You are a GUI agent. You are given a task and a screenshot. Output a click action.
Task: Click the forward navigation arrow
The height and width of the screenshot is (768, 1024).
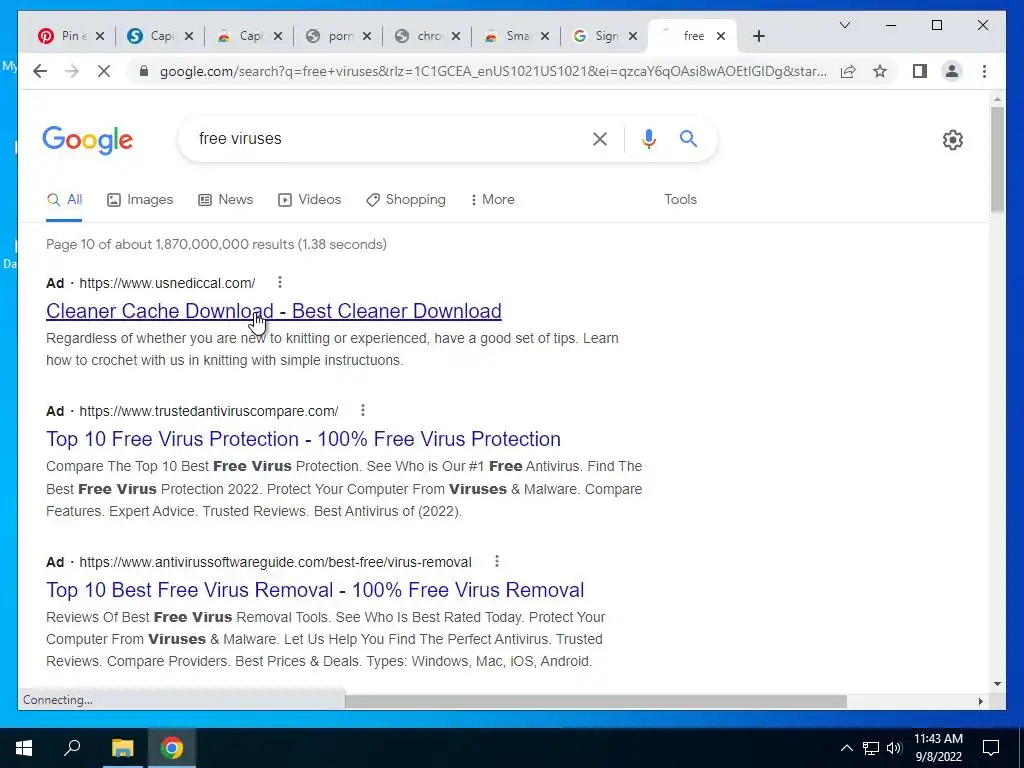[x=72, y=71]
